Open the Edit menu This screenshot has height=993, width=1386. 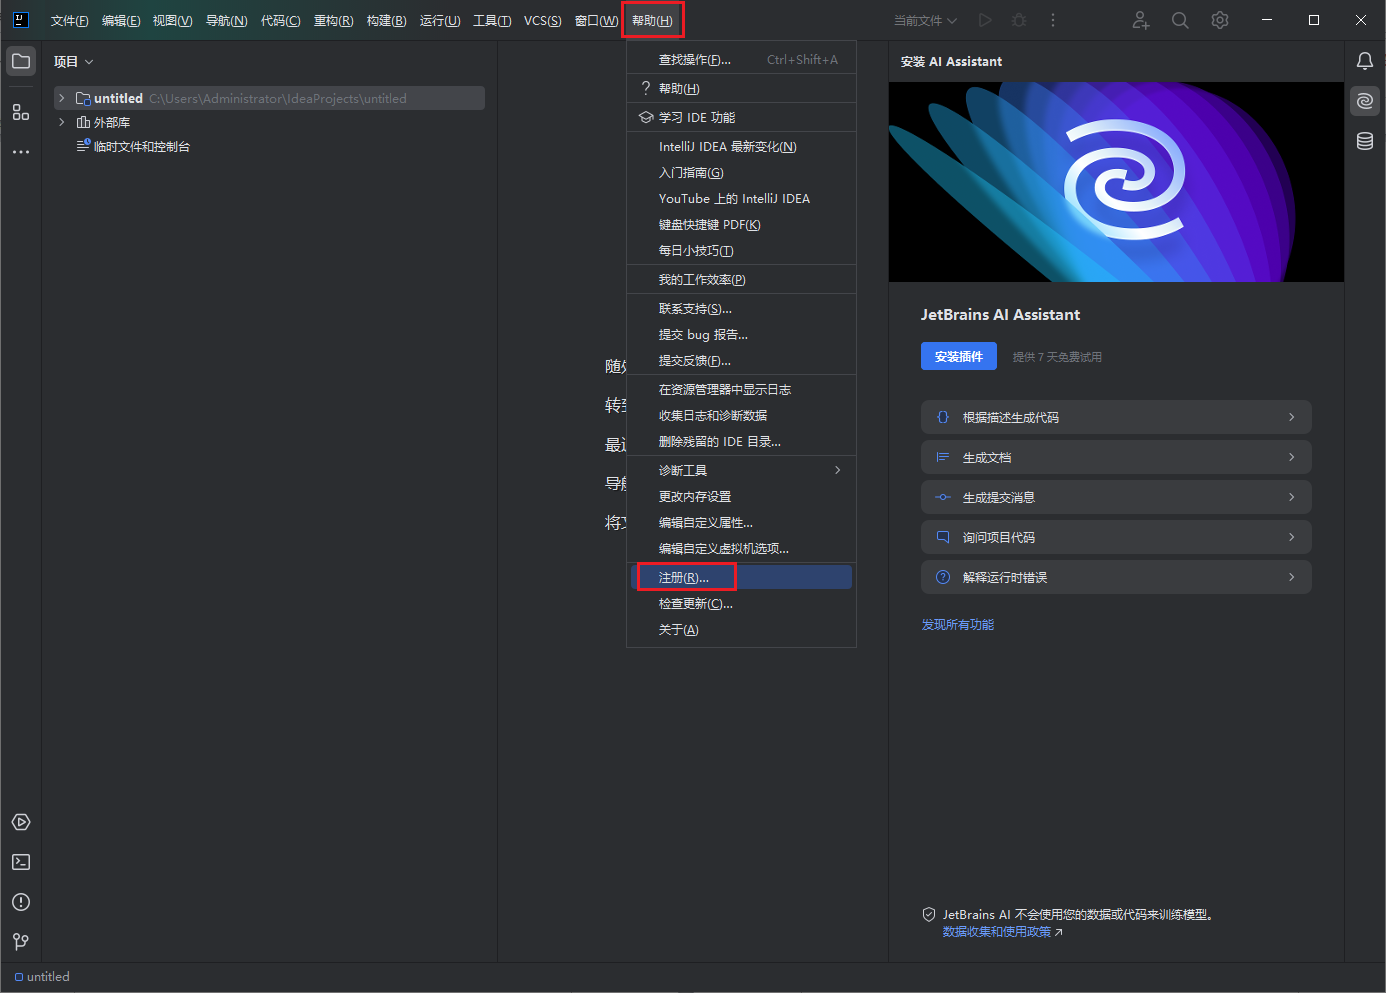(121, 20)
